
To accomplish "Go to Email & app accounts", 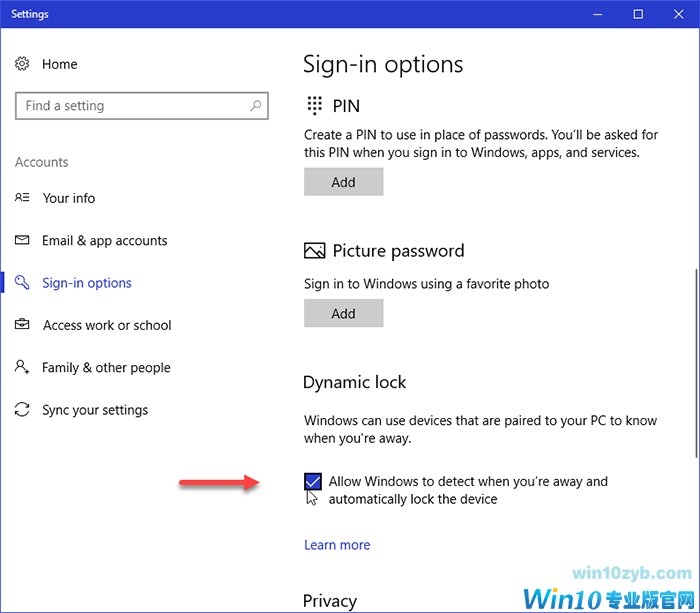I will tap(105, 241).
